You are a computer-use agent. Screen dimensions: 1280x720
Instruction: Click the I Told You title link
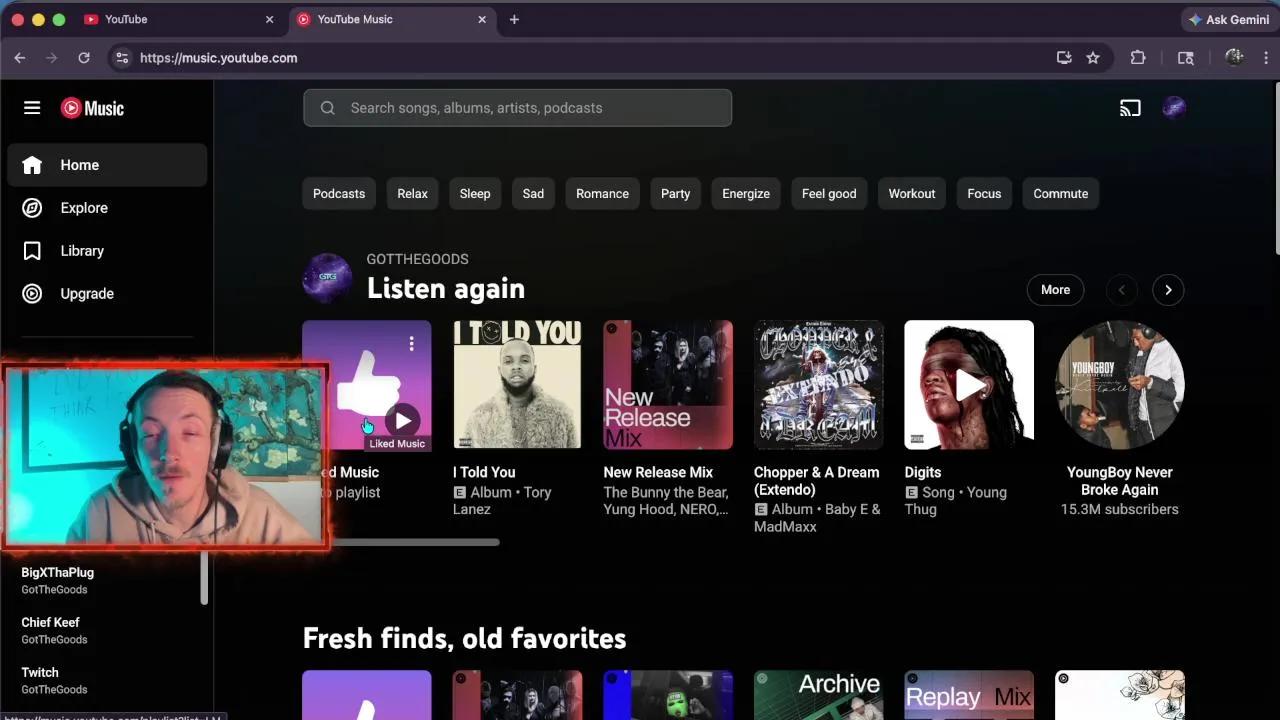coord(484,472)
